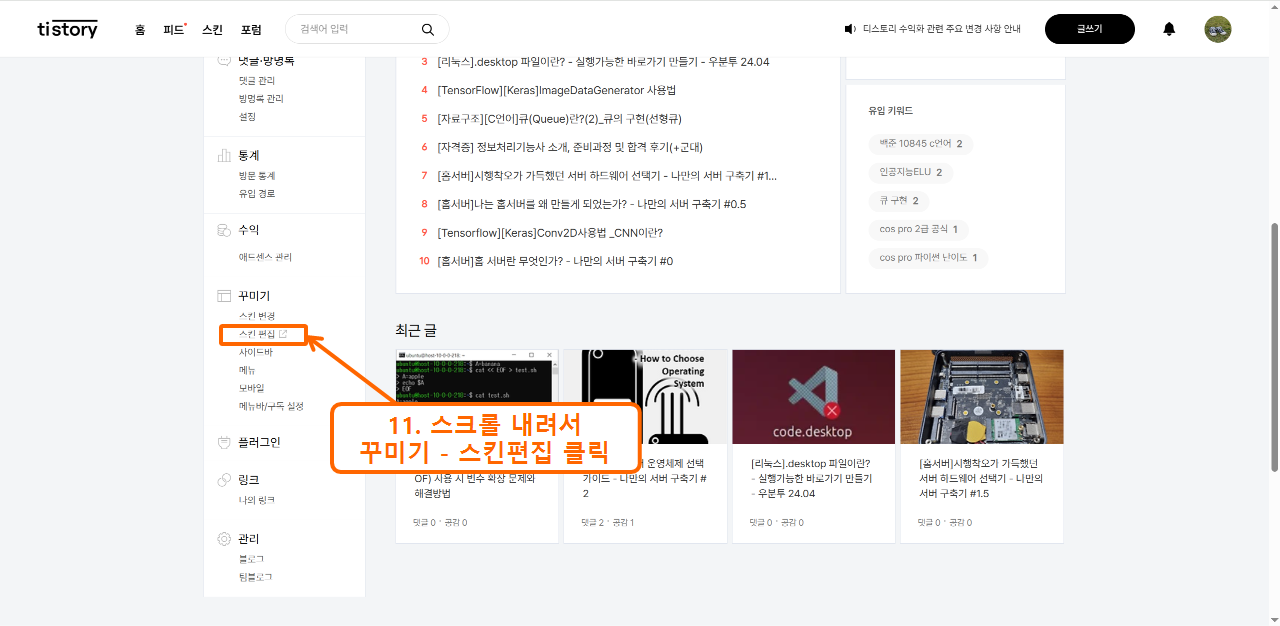1280x626 pixels.
Task: Click the 글쓰기 button
Action: pyautogui.click(x=1089, y=29)
